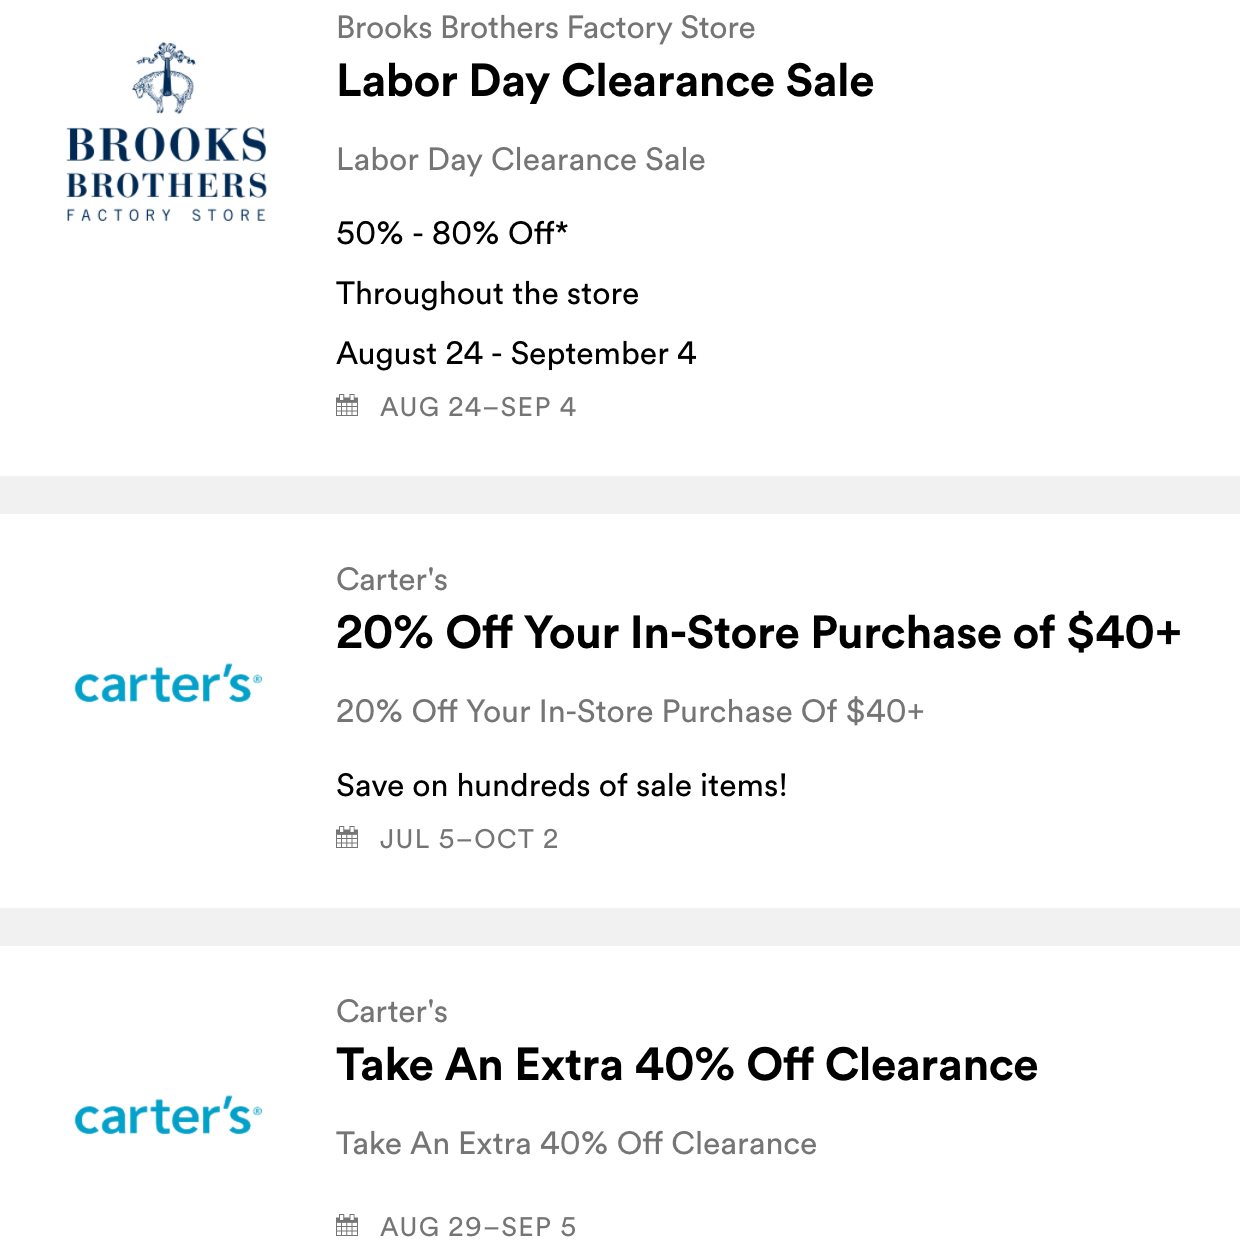1240x1254 pixels.
Task: Open Take An Extra 40% Off Clearance heading
Action: click(687, 1065)
